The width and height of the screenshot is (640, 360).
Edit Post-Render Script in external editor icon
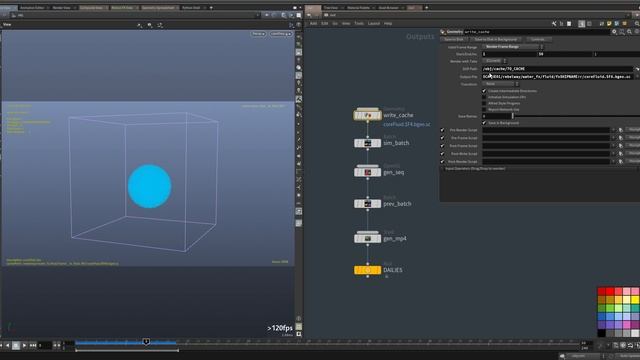pos(620,162)
